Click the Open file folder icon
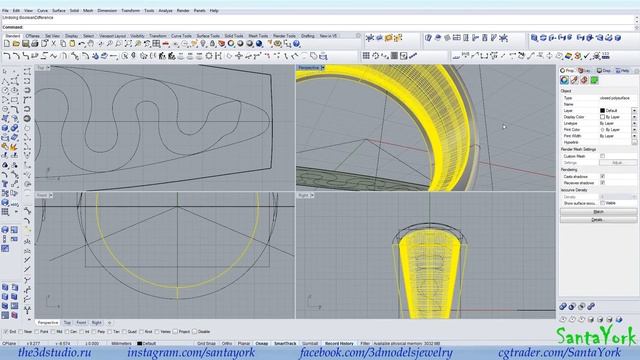 (x=16, y=44)
